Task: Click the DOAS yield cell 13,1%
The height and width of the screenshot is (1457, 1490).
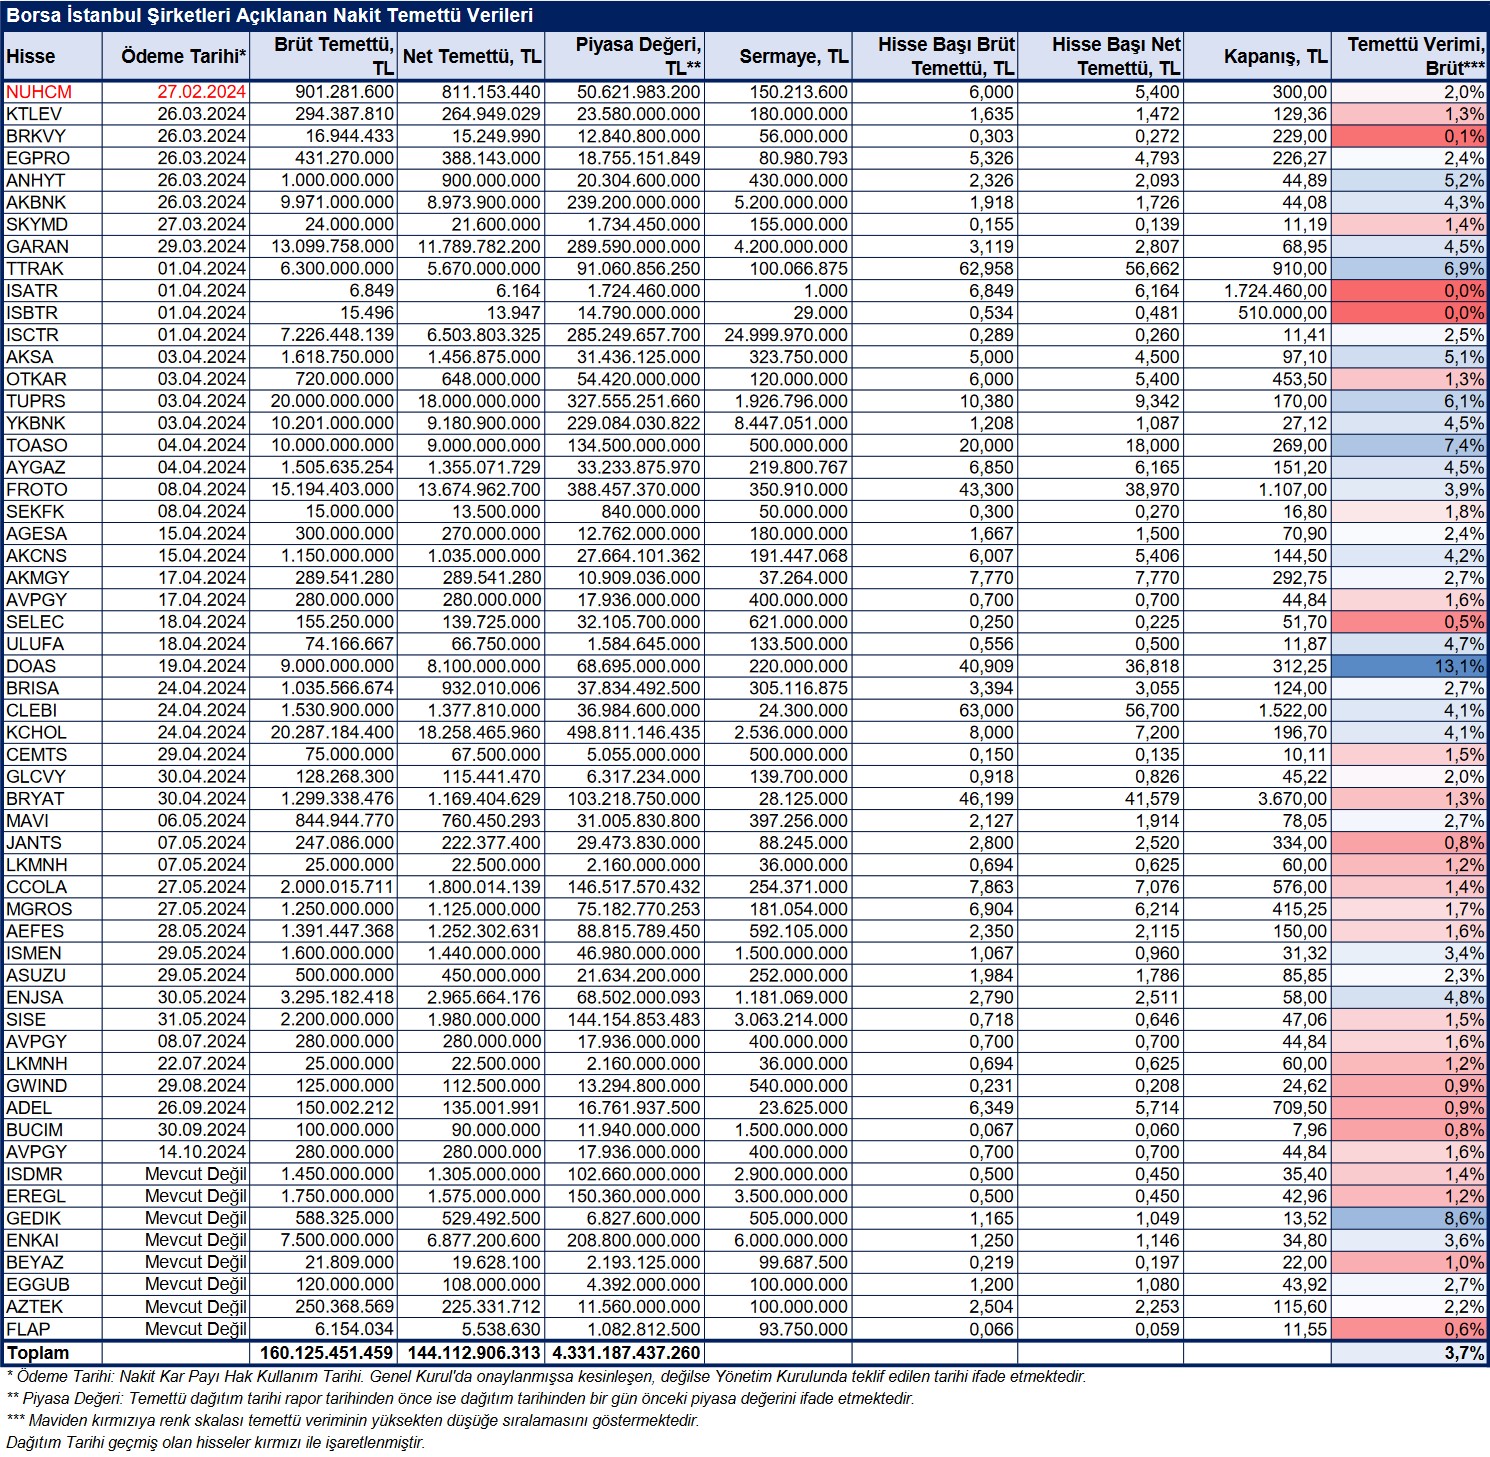Action: click(1410, 666)
